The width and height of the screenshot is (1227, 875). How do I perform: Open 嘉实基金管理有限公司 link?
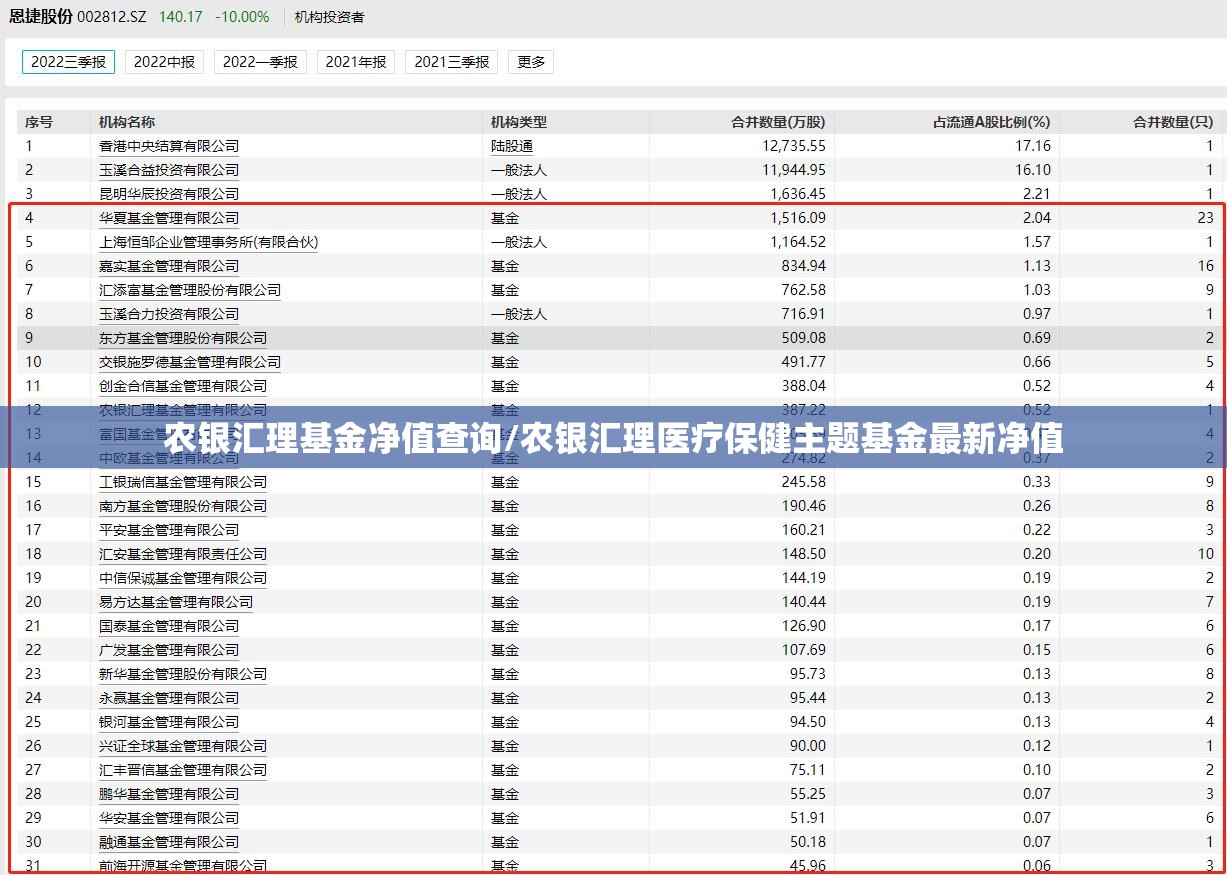169,266
